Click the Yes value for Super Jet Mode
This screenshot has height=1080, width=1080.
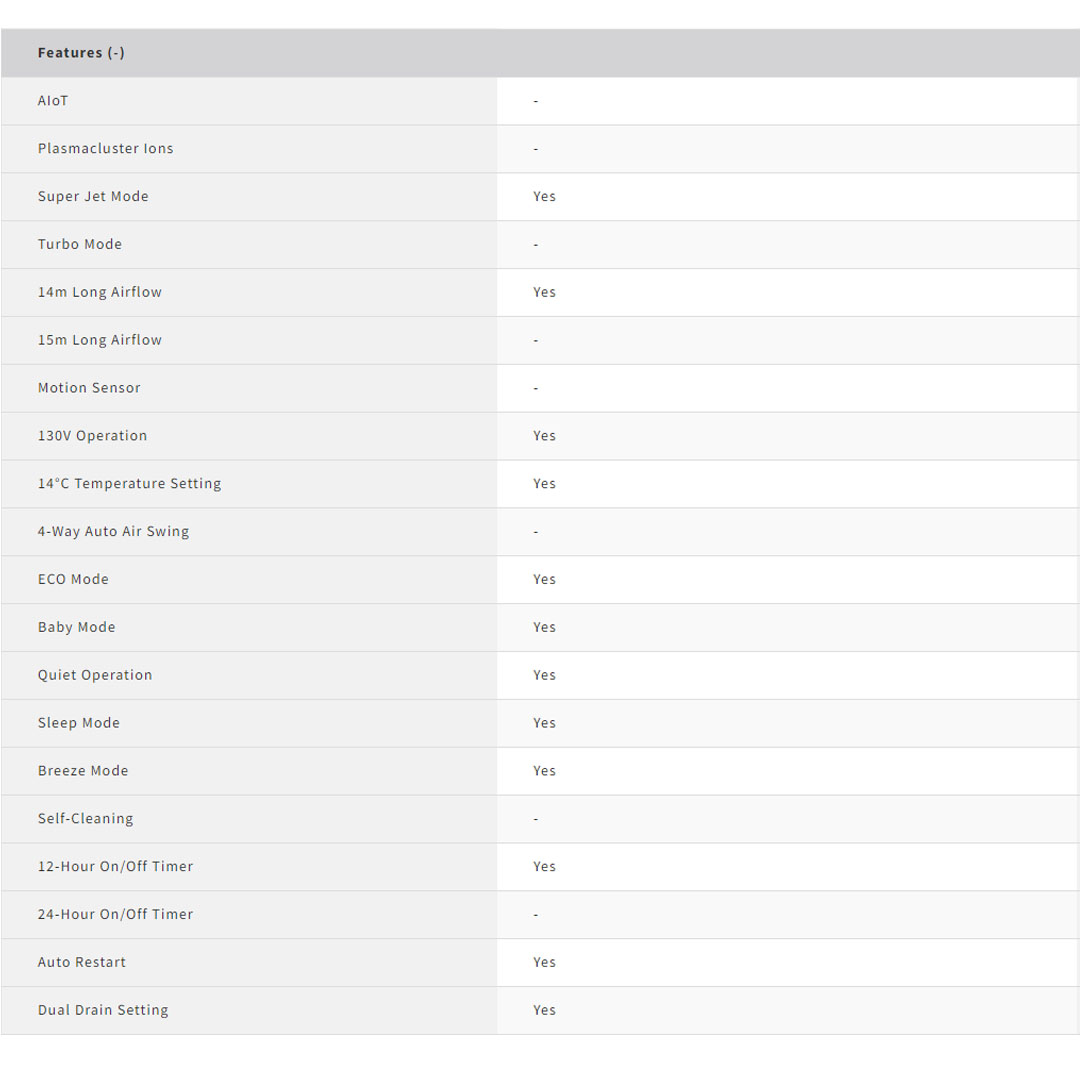point(544,197)
